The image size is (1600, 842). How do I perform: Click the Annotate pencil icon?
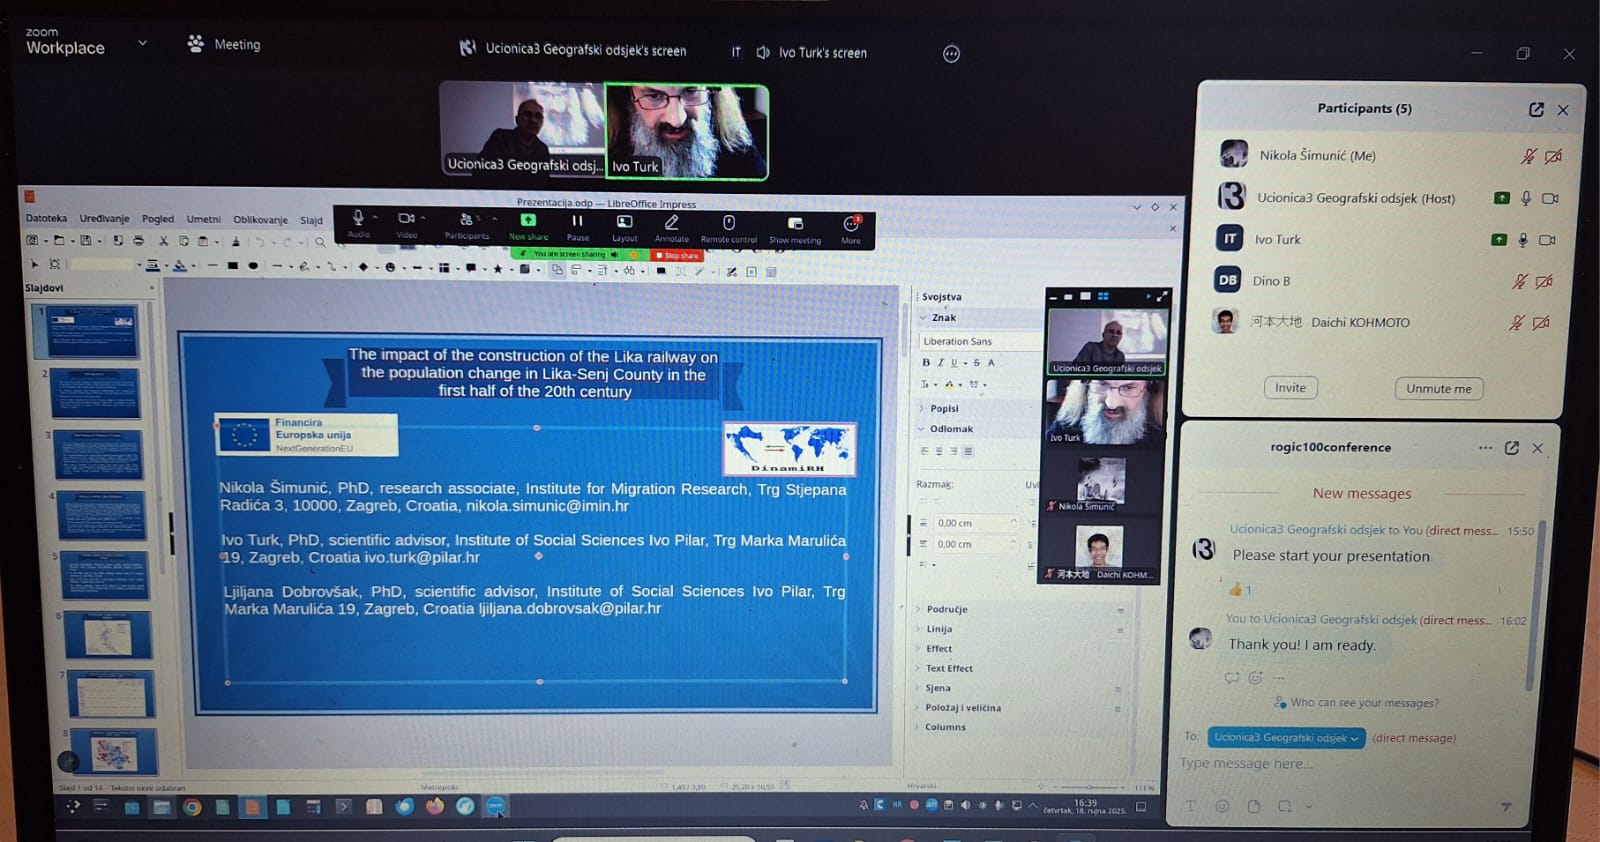click(672, 223)
